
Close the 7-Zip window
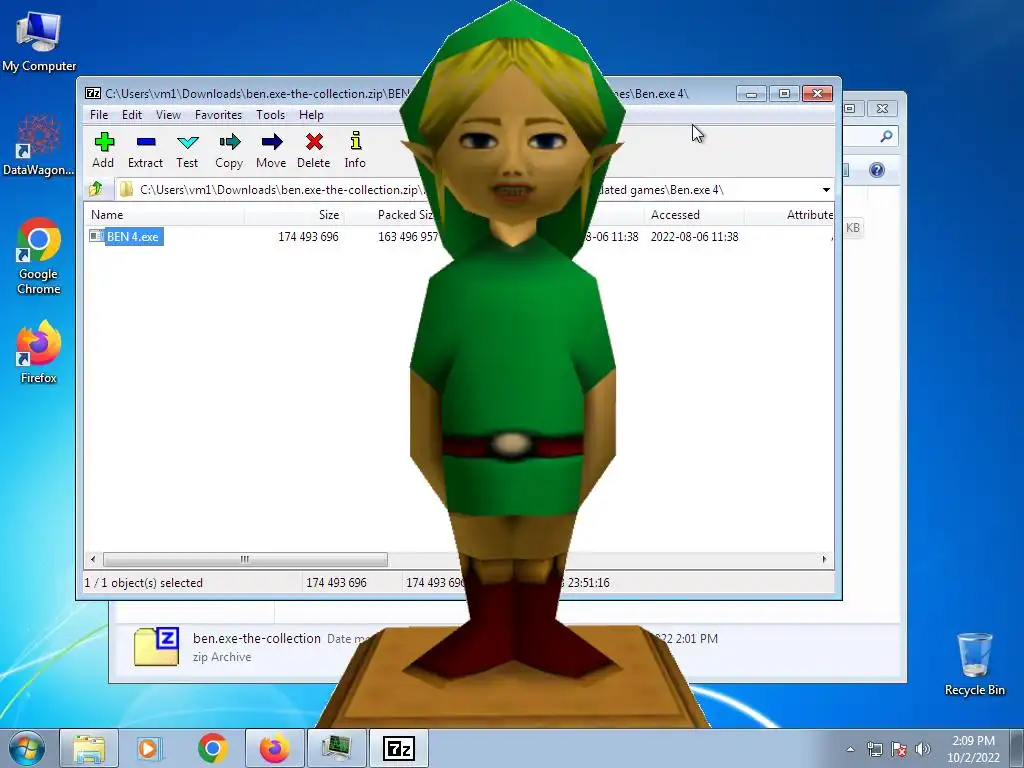817,94
